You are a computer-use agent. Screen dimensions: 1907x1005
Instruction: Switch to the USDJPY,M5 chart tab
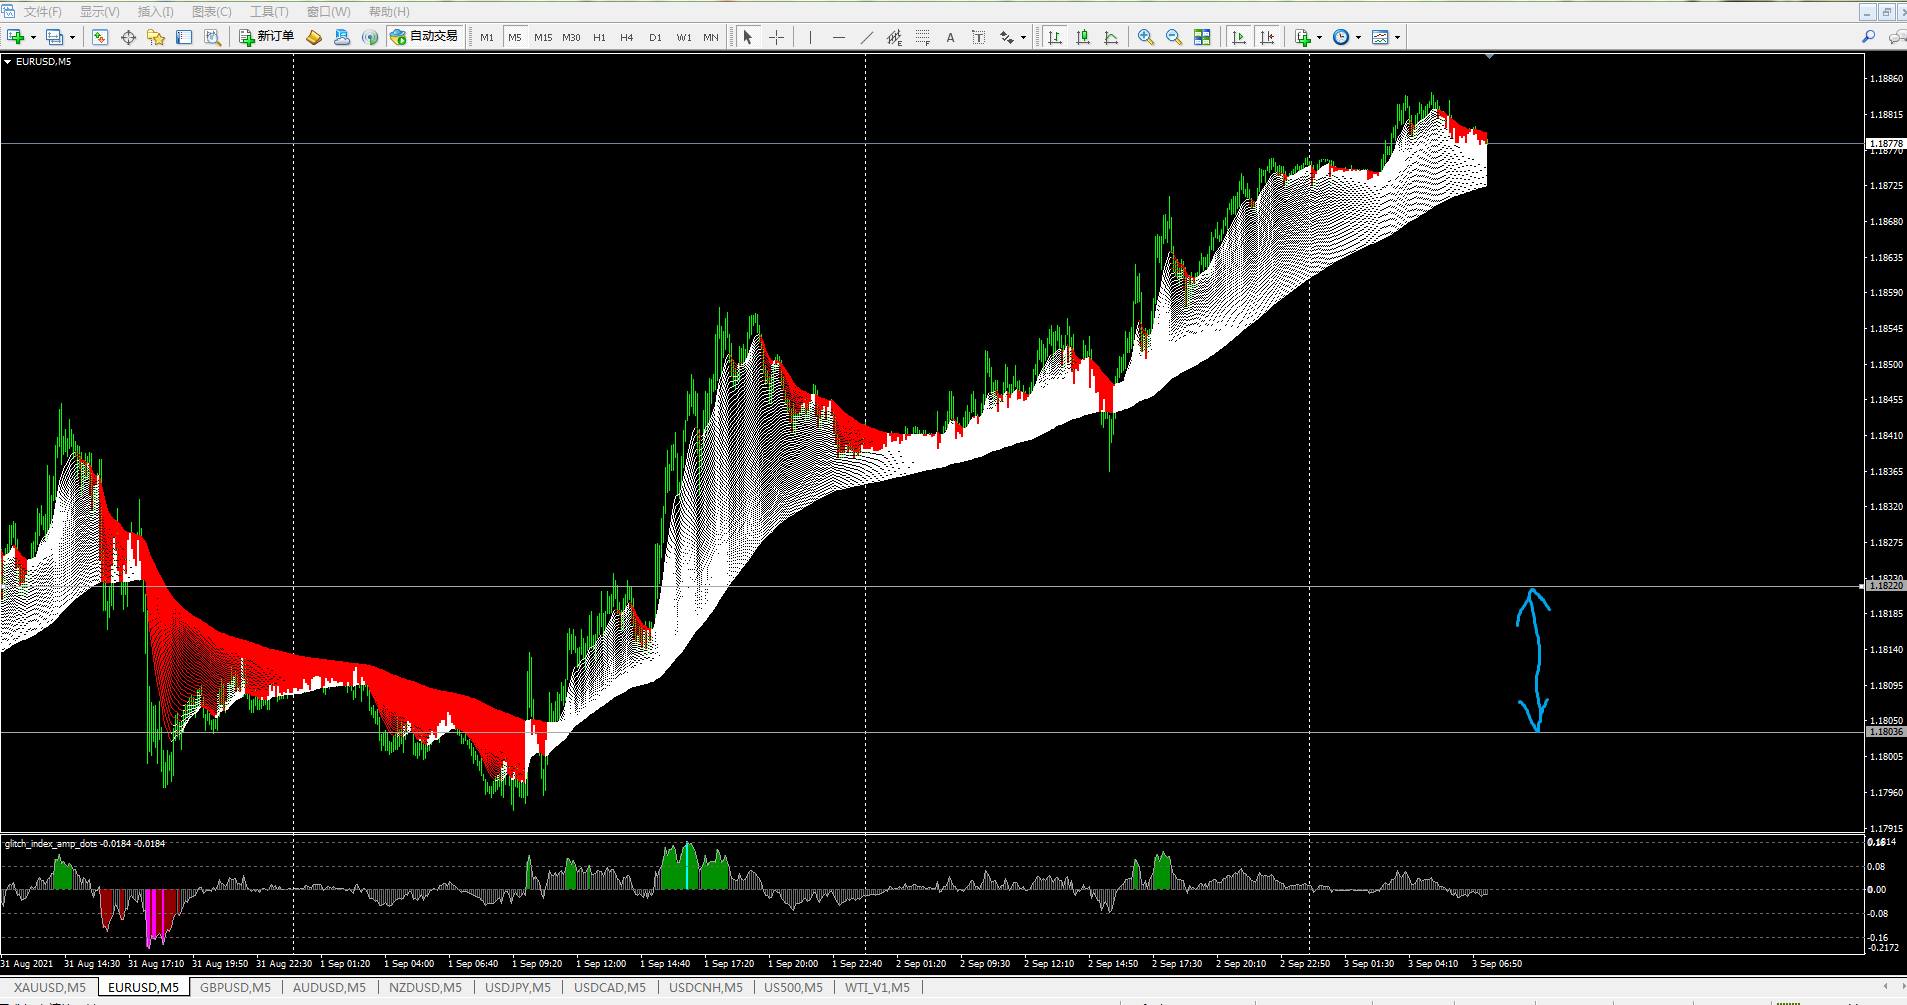[518, 988]
